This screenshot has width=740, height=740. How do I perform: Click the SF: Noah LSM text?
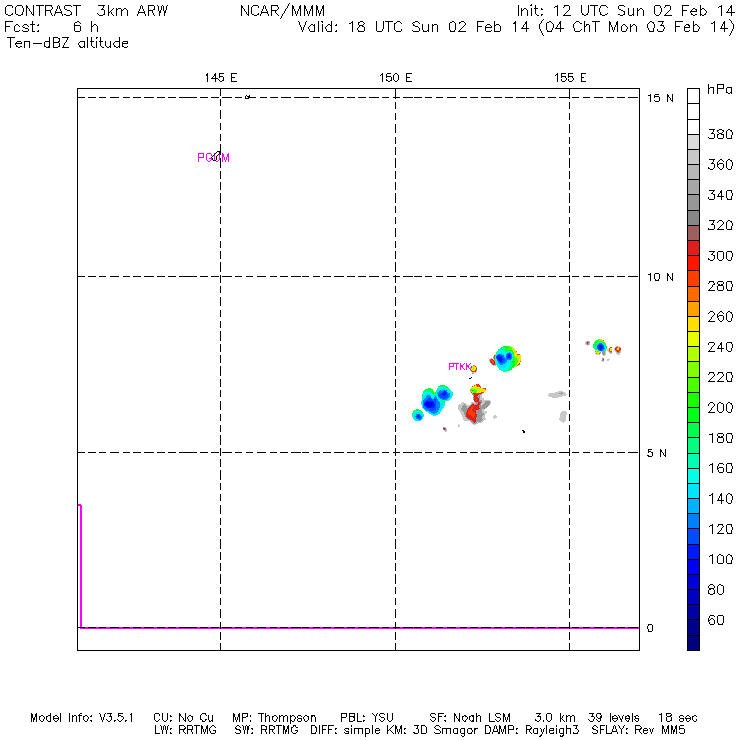click(470, 718)
